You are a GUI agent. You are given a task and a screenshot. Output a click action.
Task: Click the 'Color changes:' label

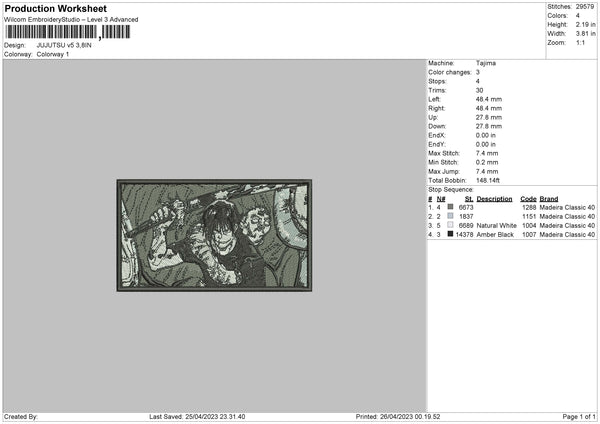(450, 72)
